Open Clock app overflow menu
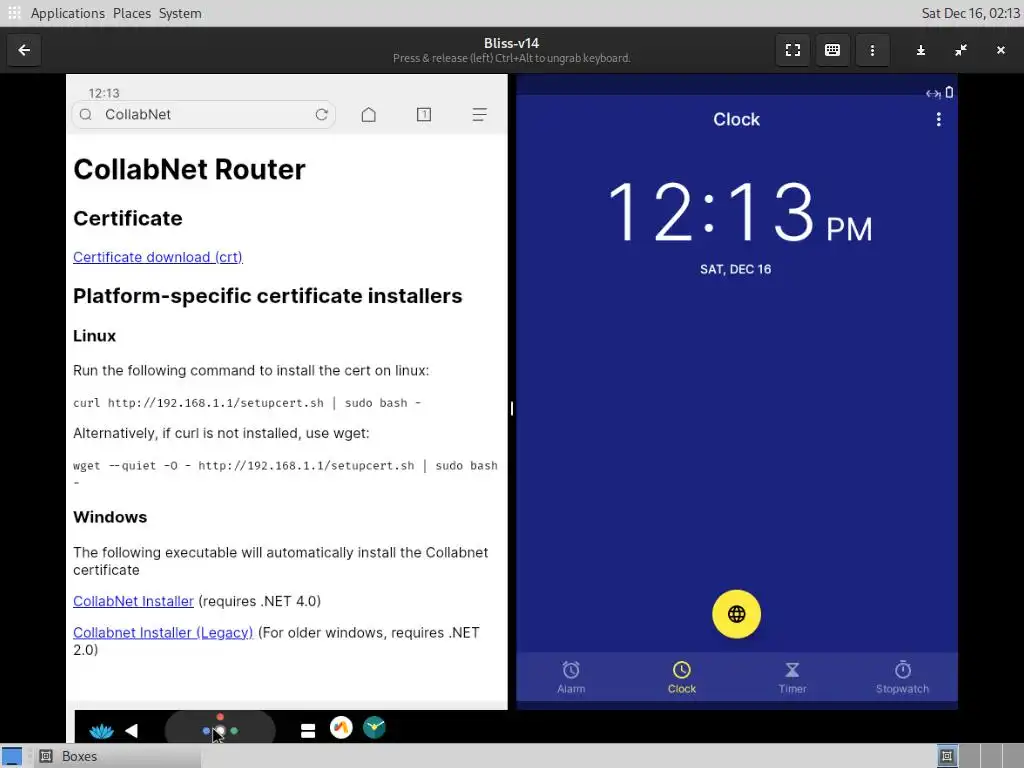The width and height of the screenshot is (1024, 768). click(938, 120)
